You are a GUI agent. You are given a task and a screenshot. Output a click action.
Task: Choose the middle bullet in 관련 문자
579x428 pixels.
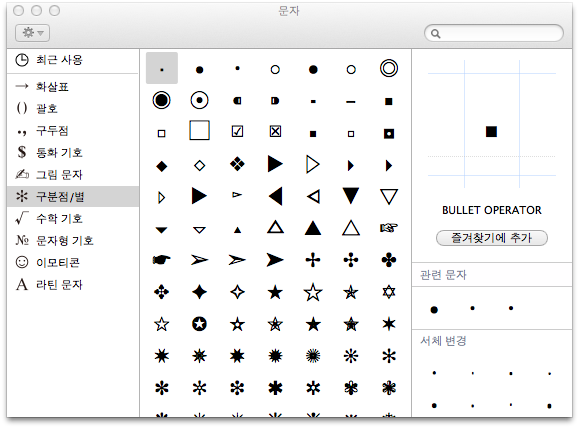coord(472,308)
